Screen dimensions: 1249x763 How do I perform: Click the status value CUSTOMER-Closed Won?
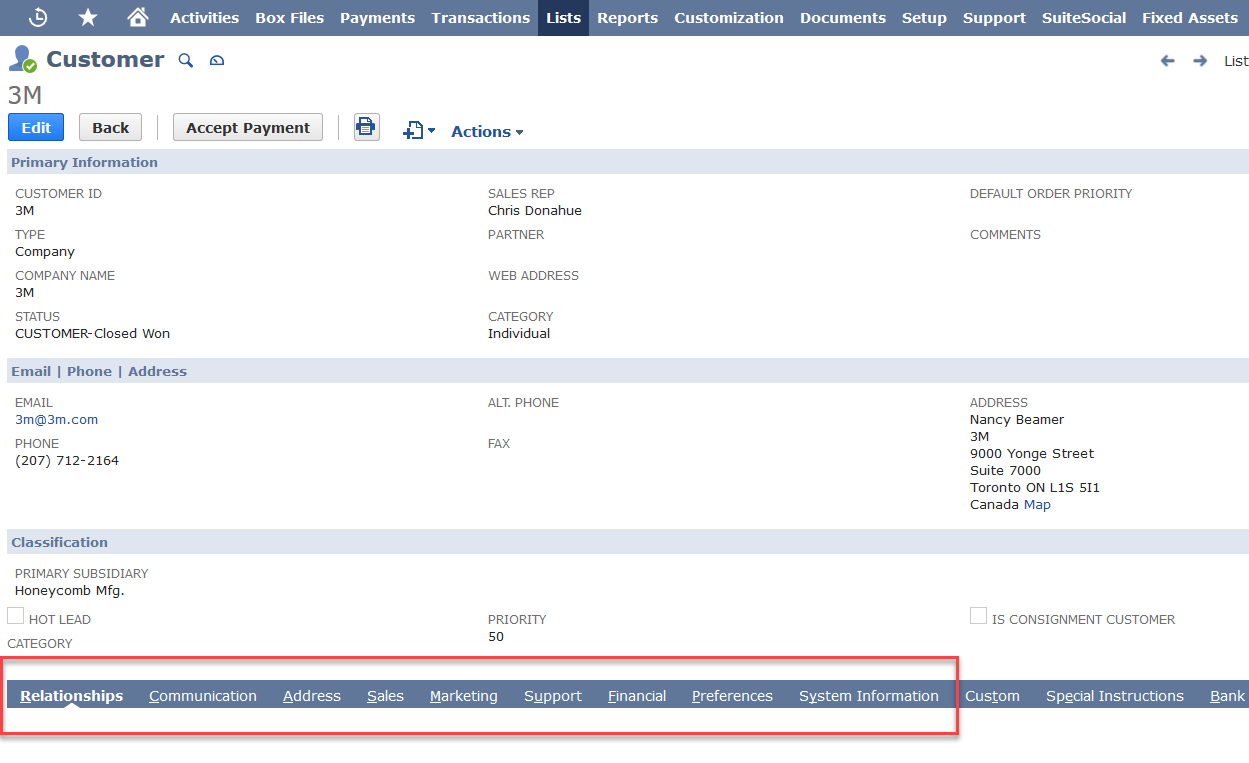click(x=92, y=334)
